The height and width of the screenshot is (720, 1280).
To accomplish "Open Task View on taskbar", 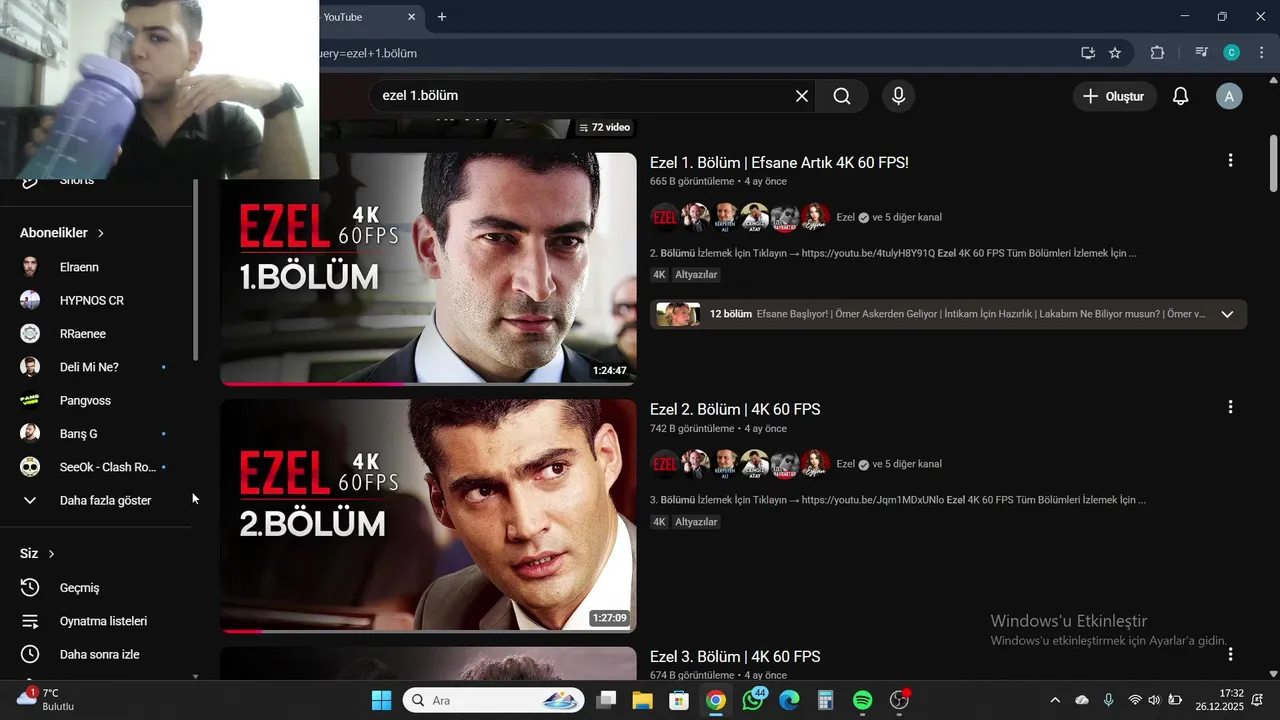I will click(x=607, y=700).
